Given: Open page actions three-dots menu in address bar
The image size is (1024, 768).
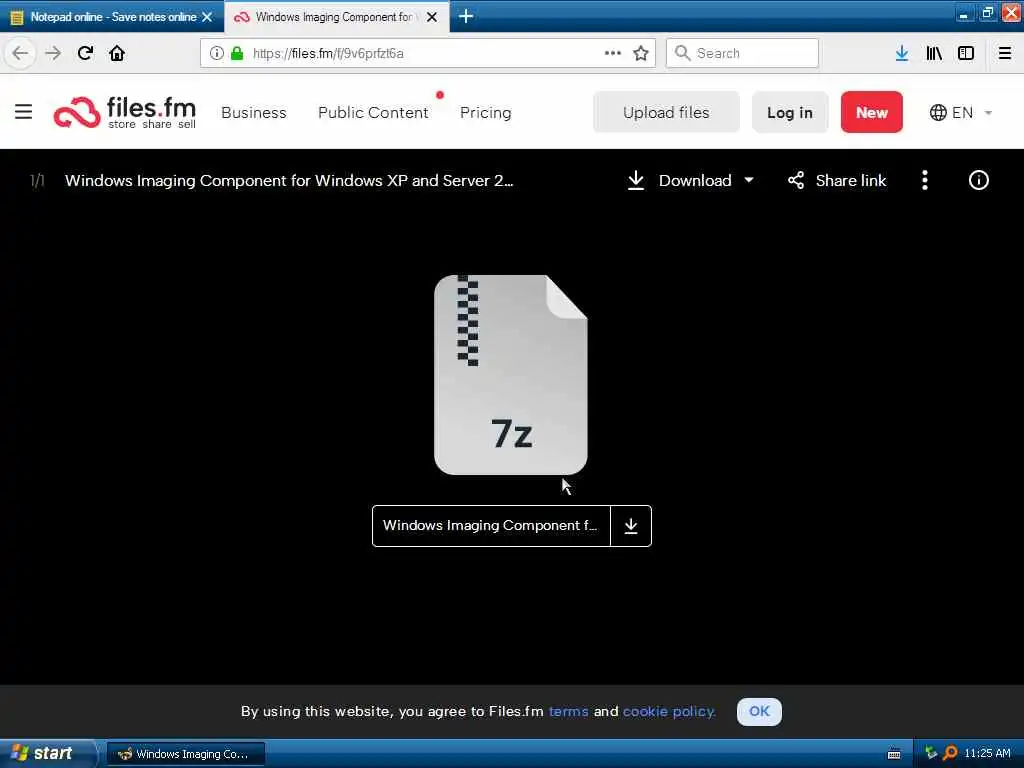Looking at the screenshot, I should tap(613, 53).
